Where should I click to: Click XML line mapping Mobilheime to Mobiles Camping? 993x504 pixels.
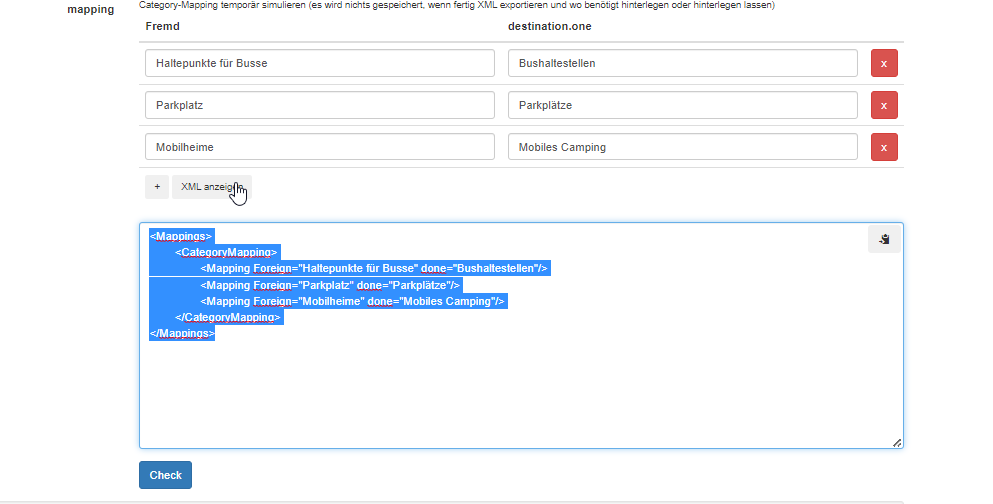coord(352,301)
